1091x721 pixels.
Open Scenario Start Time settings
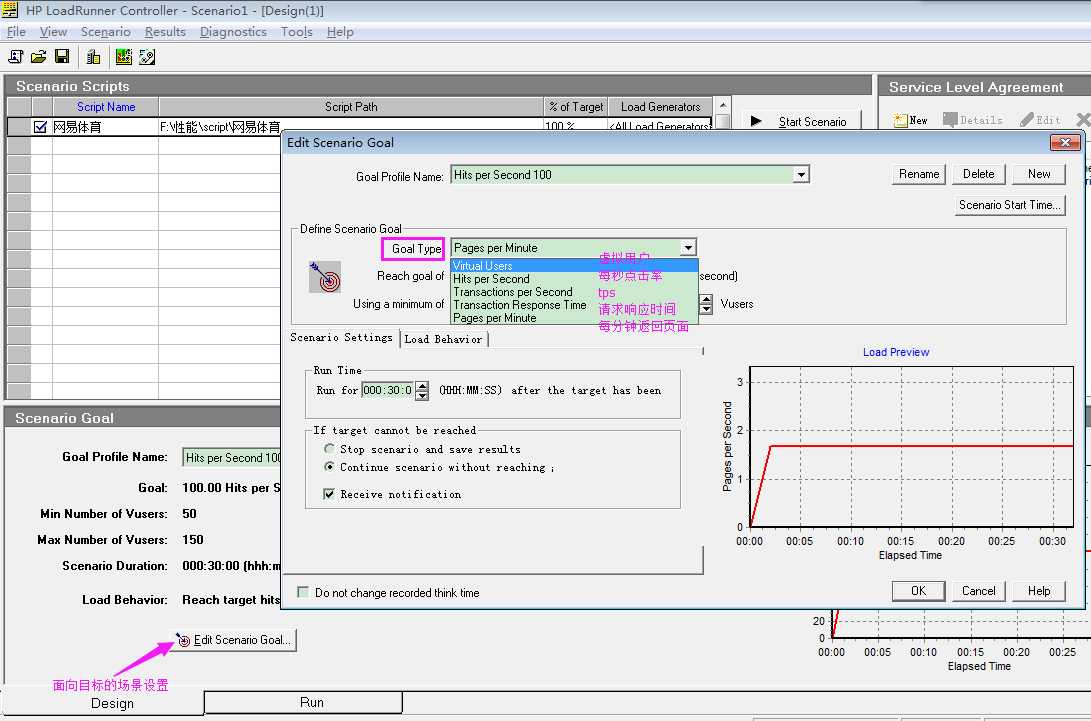[x=1010, y=205]
